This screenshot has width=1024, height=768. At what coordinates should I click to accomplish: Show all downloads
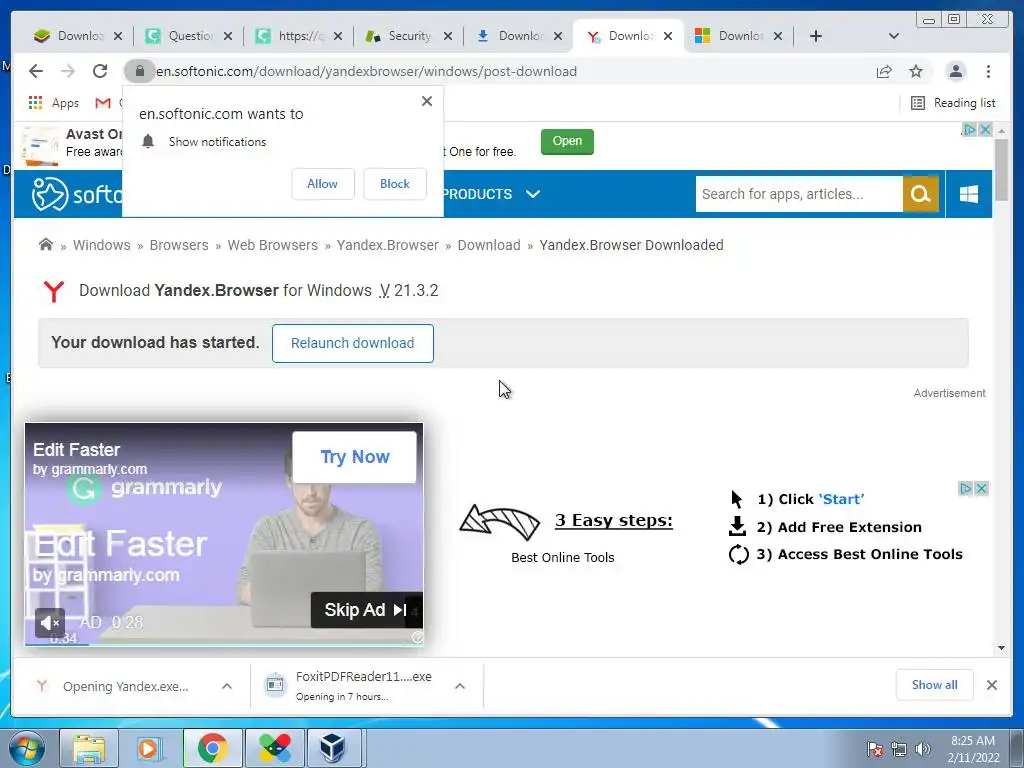[935, 685]
